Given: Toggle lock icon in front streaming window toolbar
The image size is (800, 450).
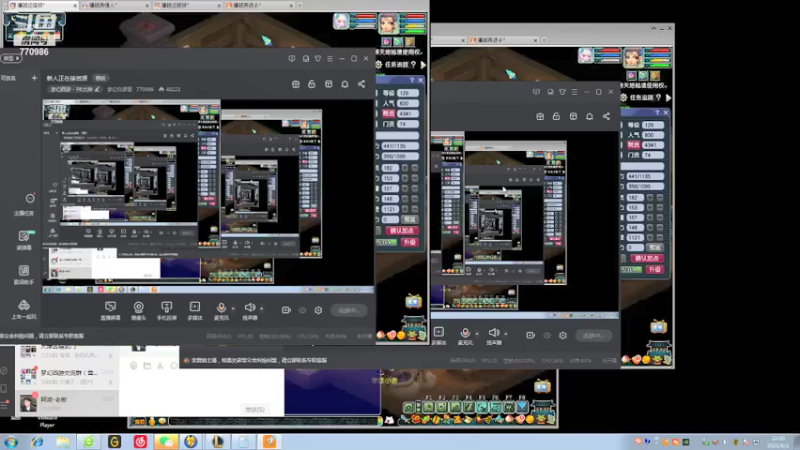Looking at the screenshot, I should point(312,84).
